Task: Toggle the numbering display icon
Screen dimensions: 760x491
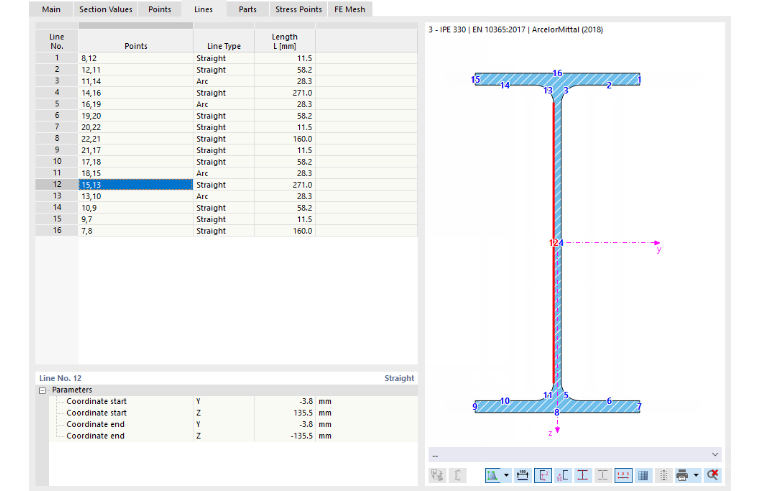Action: pyautogui.click(x=623, y=475)
